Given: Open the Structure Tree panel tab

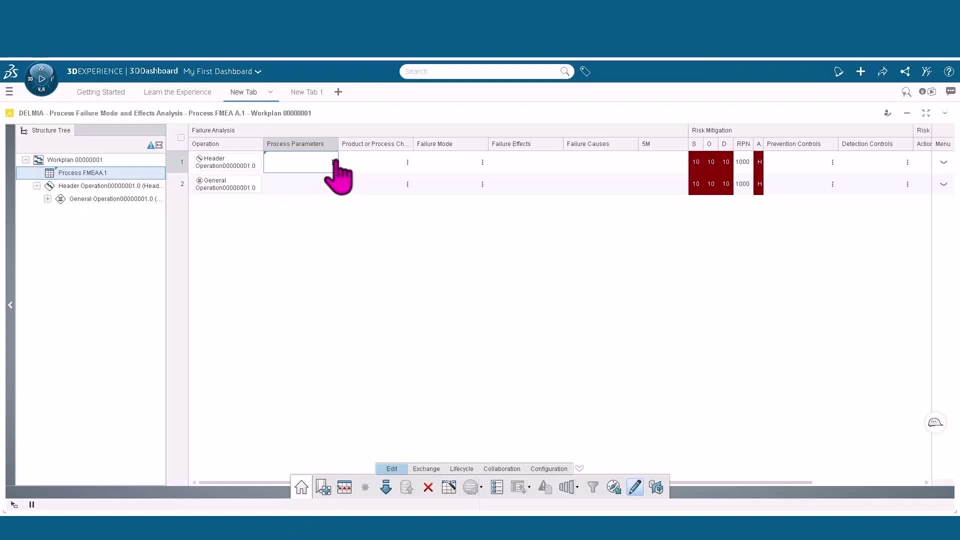Looking at the screenshot, I should [x=45, y=130].
